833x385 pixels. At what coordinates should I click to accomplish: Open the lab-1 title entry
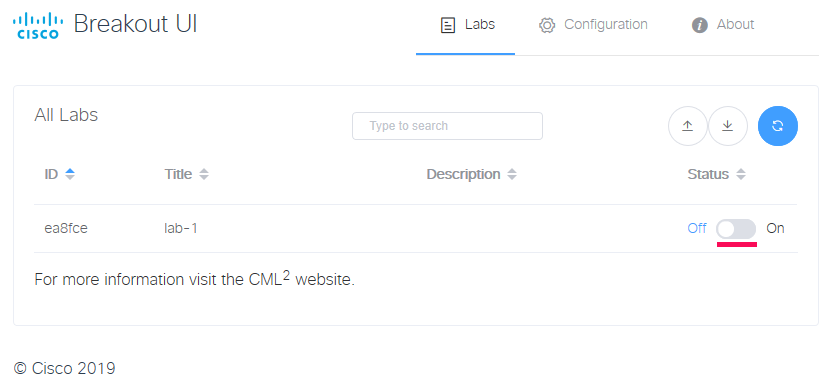(x=181, y=229)
